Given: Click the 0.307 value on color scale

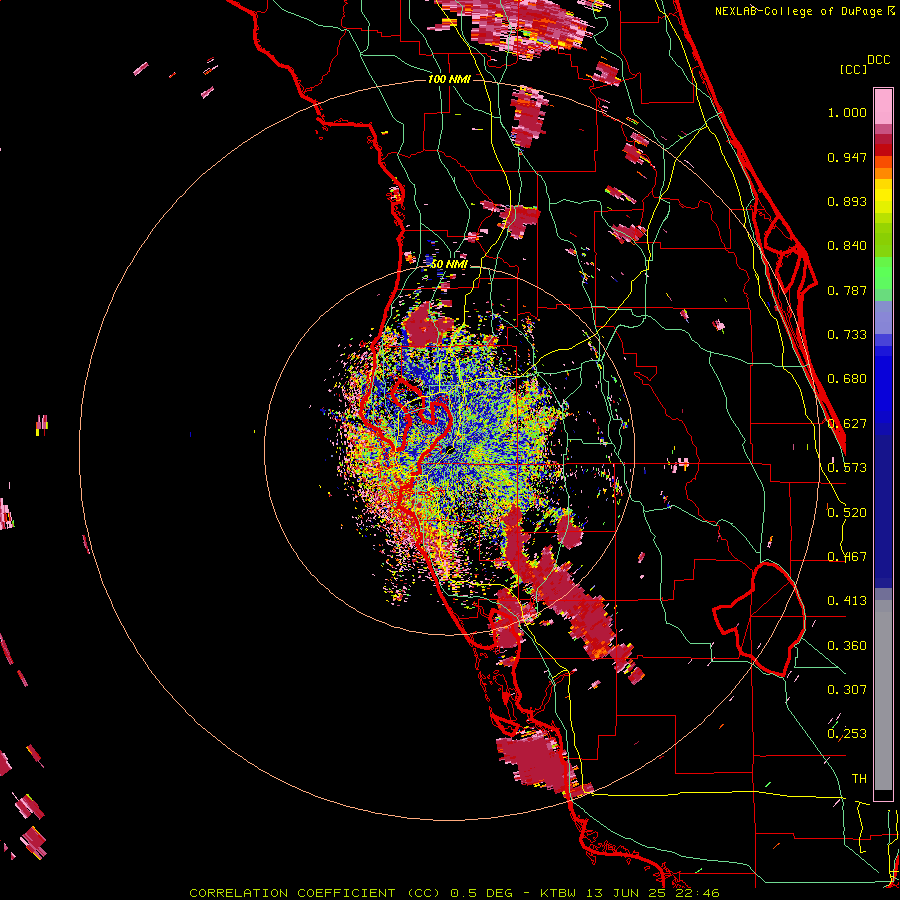Looking at the screenshot, I should 847,690.
